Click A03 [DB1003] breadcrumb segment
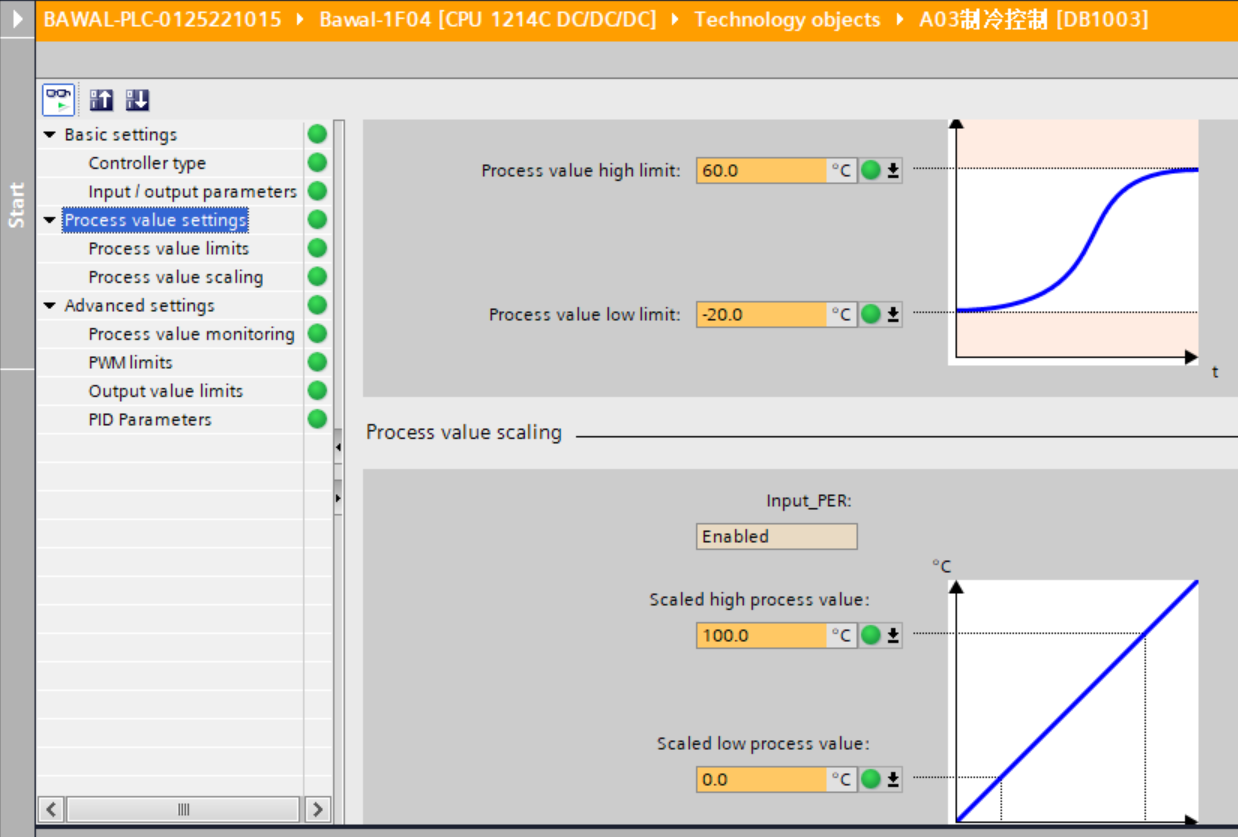This screenshot has width=1238, height=837. point(1034,19)
